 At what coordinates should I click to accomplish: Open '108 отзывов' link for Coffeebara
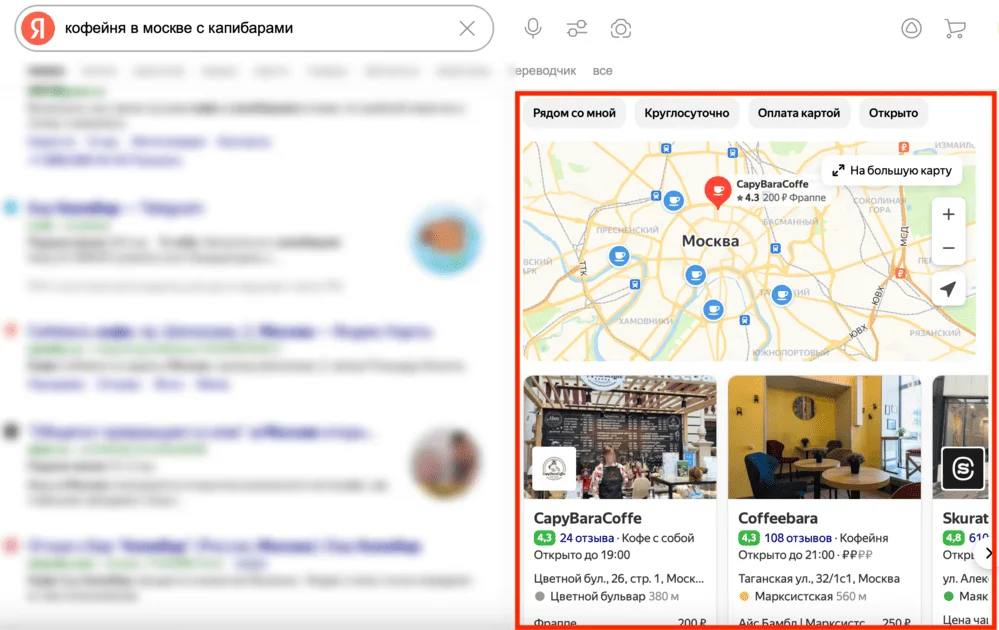point(798,538)
